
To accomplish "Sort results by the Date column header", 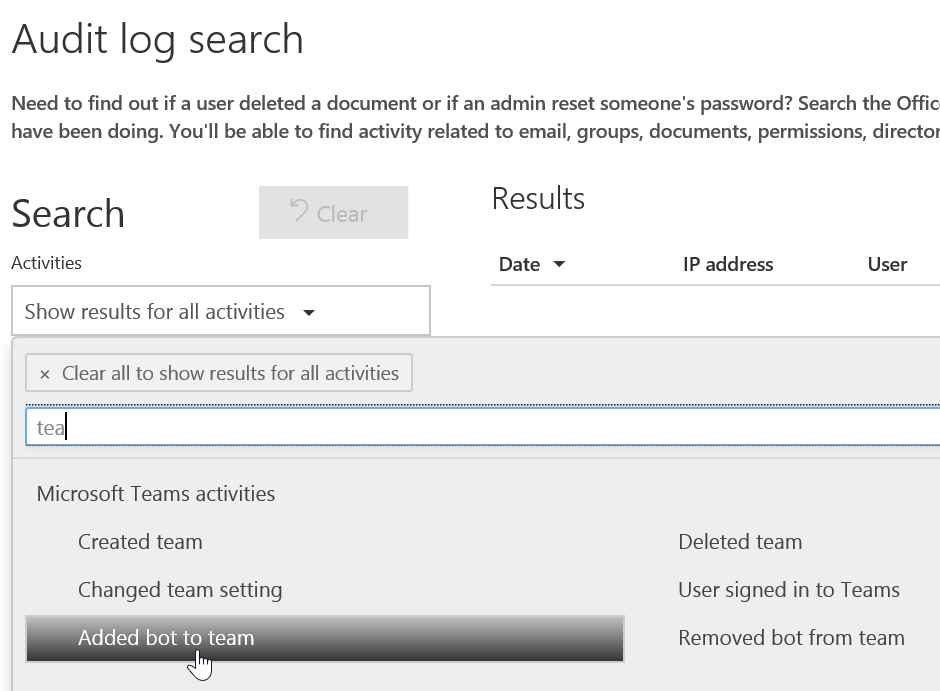I will tap(519, 265).
